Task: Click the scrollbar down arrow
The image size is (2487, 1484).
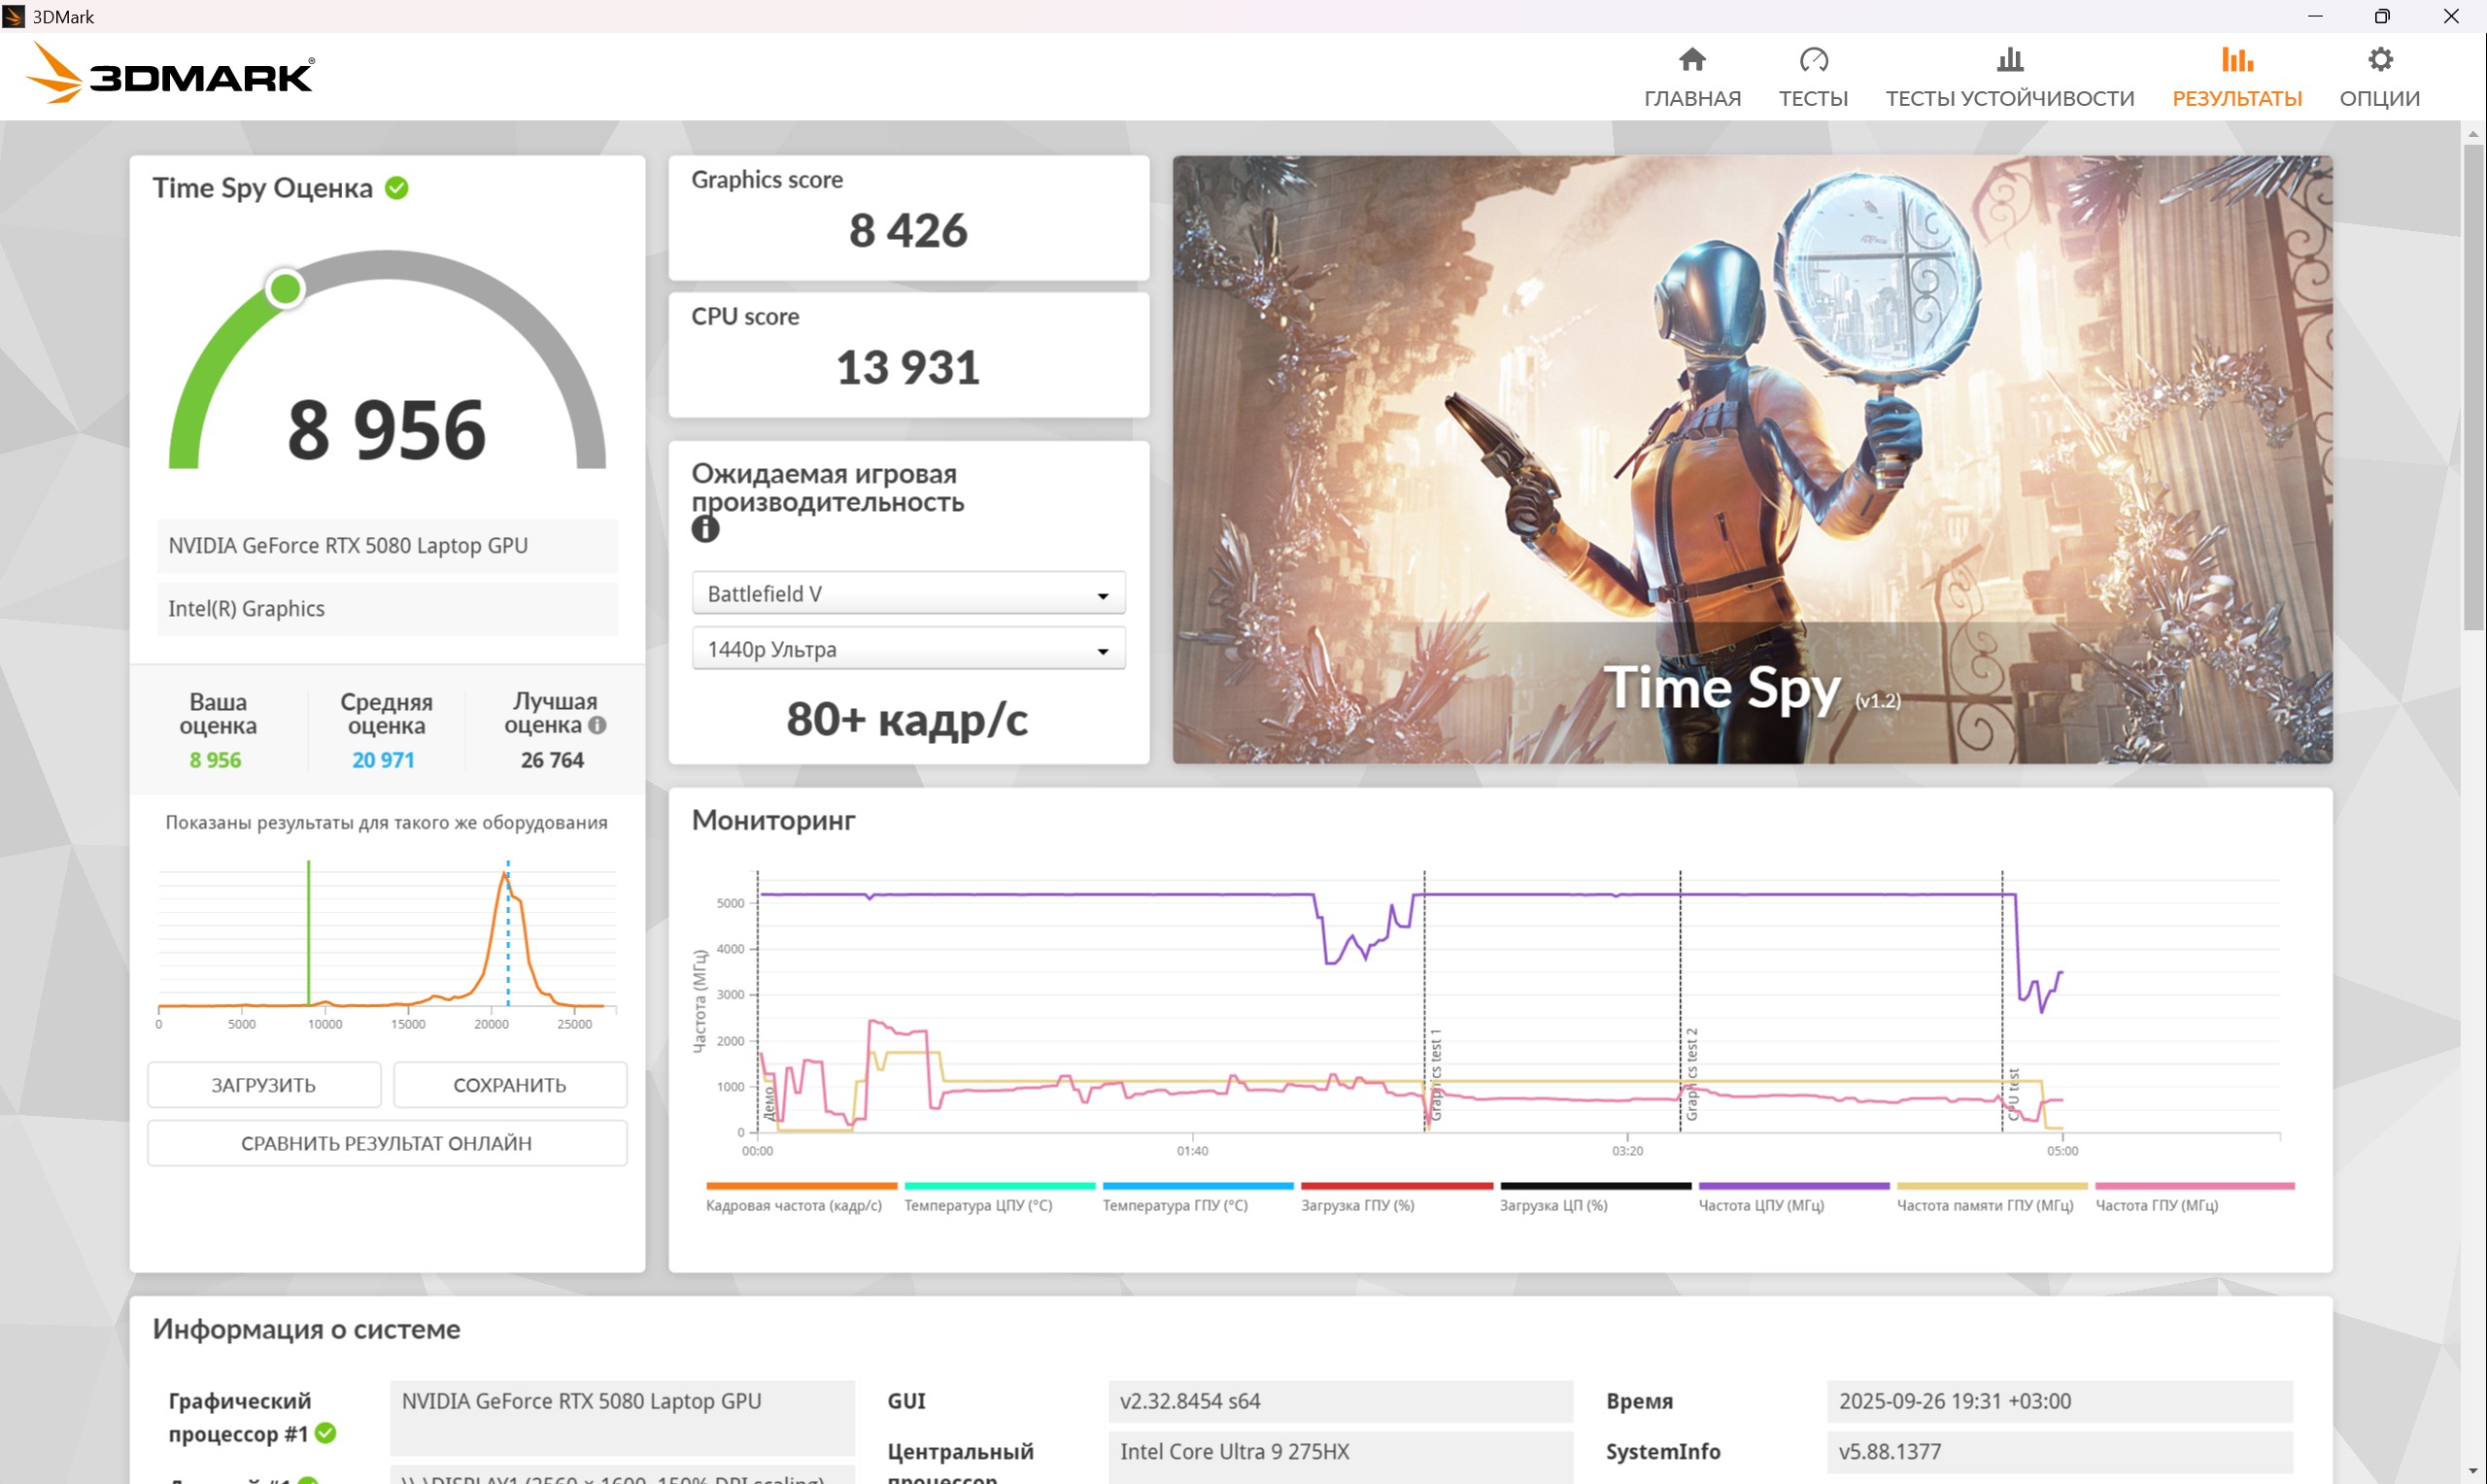Action: [2473, 1472]
